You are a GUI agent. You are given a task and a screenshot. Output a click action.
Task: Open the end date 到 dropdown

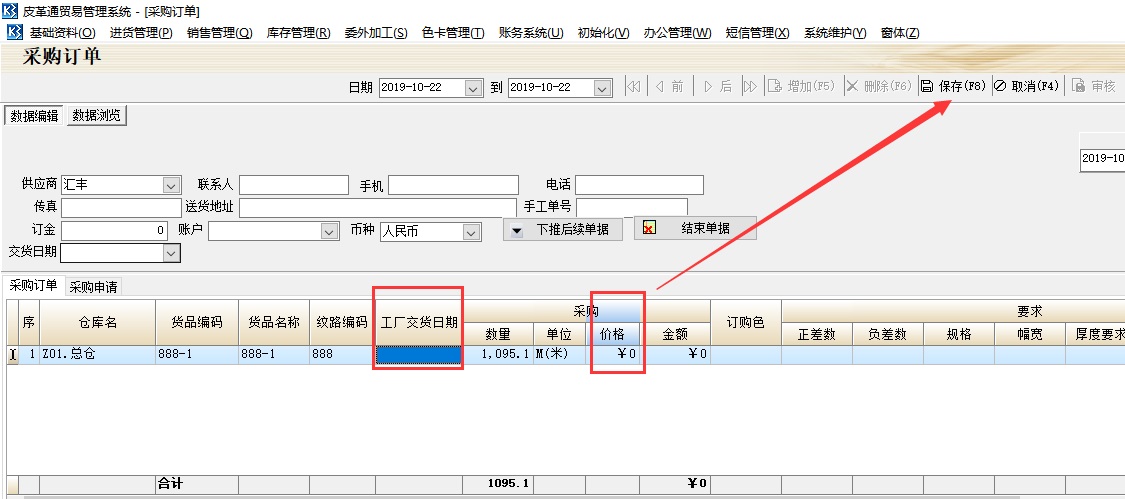pyautogui.click(x=603, y=88)
